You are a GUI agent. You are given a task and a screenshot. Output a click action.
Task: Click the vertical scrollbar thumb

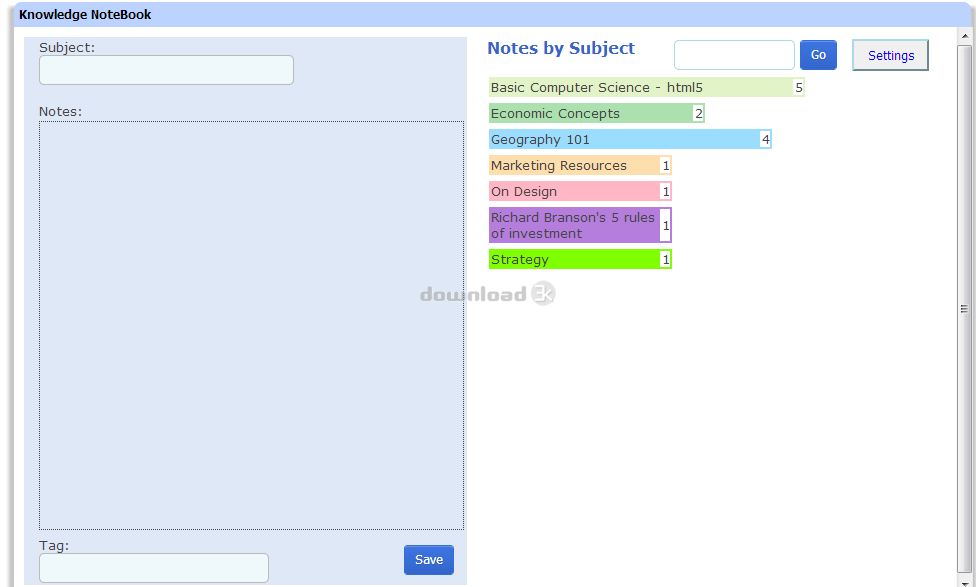pyautogui.click(x=965, y=309)
